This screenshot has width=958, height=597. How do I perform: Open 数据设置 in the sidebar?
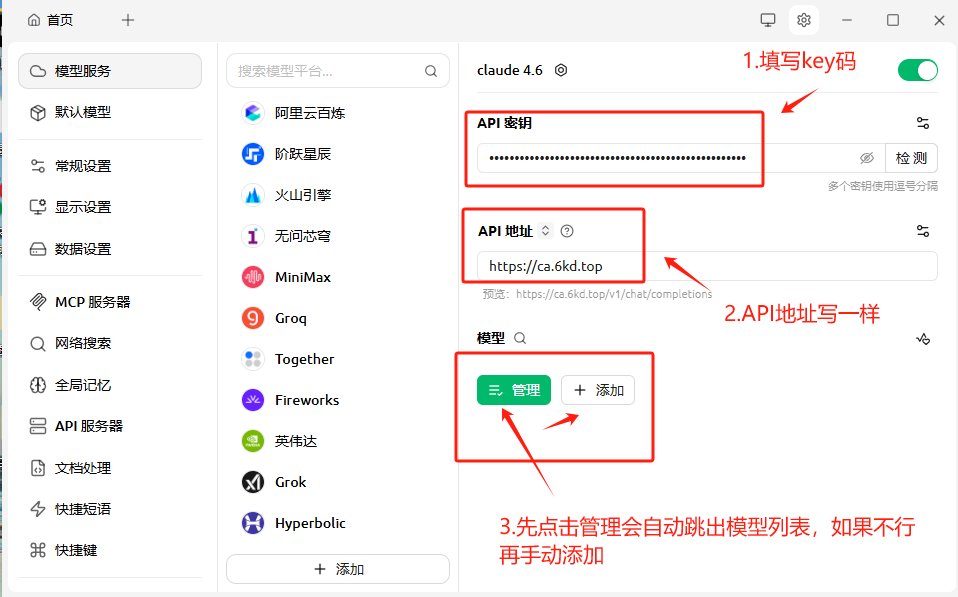(110, 249)
